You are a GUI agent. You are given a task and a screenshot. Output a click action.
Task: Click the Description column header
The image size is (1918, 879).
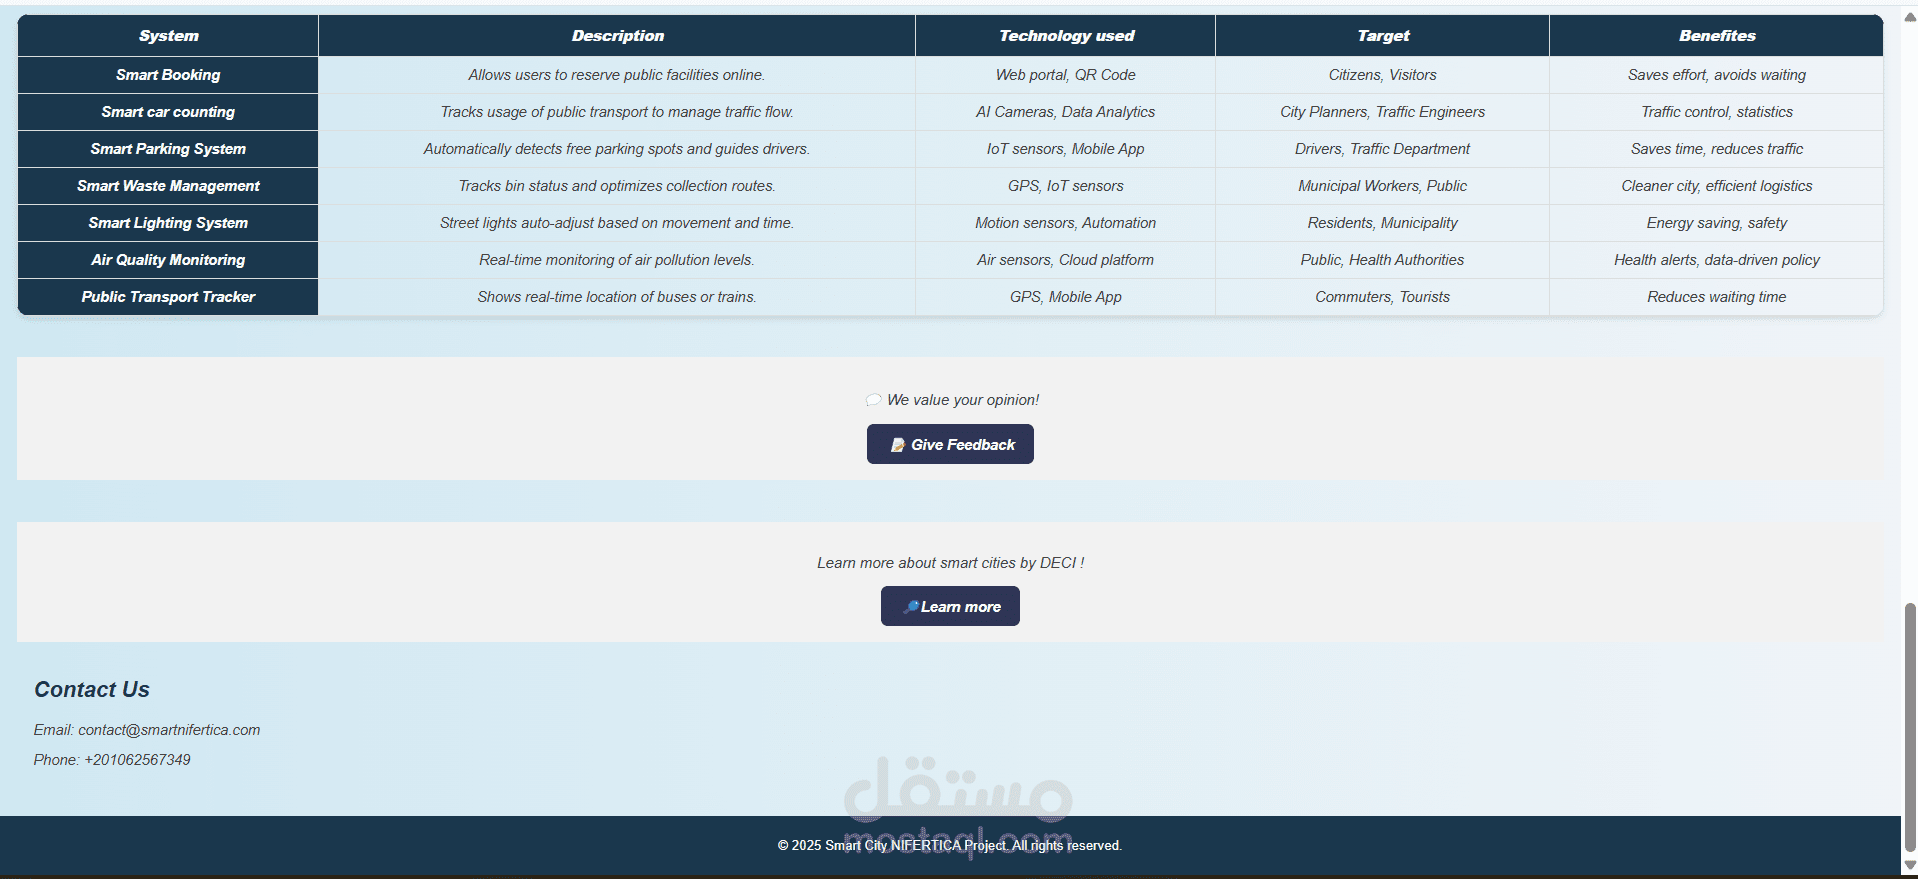(617, 36)
